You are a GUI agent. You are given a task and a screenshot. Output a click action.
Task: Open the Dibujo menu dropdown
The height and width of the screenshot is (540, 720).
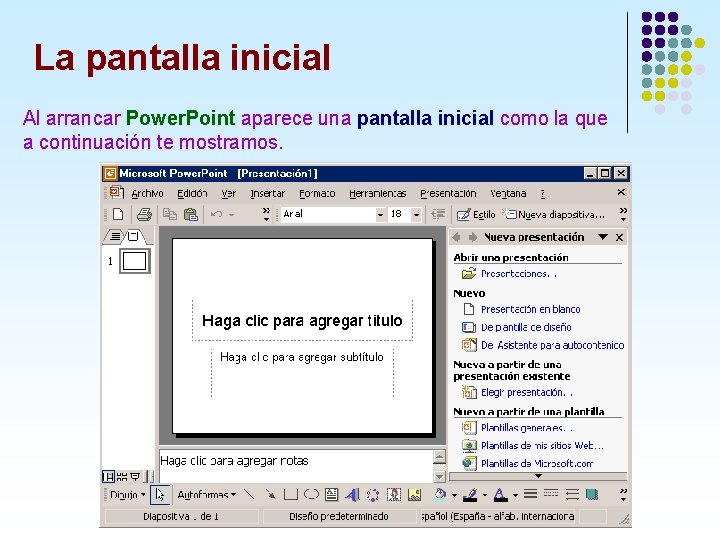pyautogui.click(x=128, y=495)
